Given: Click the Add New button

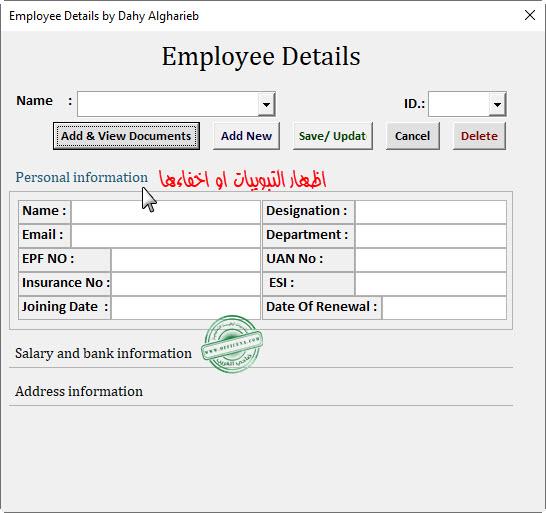Looking at the screenshot, I should point(246,136).
